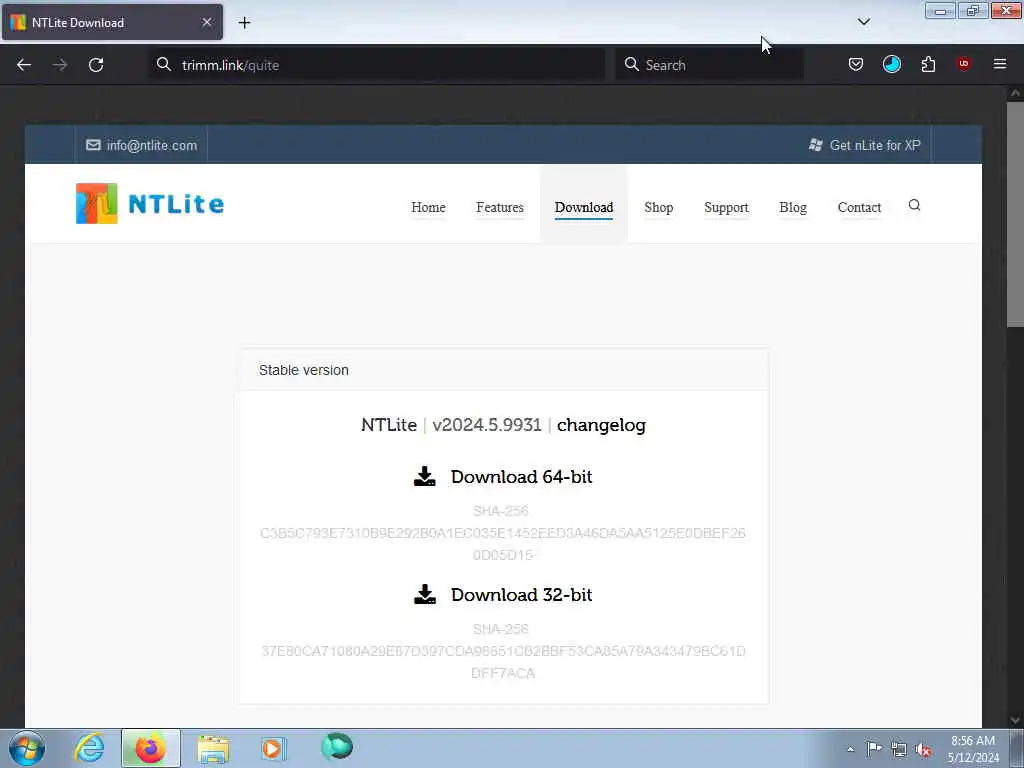The height and width of the screenshot is (768, 1024).
Task: Click the 64-bit download tray icon
Action: pyautogui.click(x=425, y=476)
